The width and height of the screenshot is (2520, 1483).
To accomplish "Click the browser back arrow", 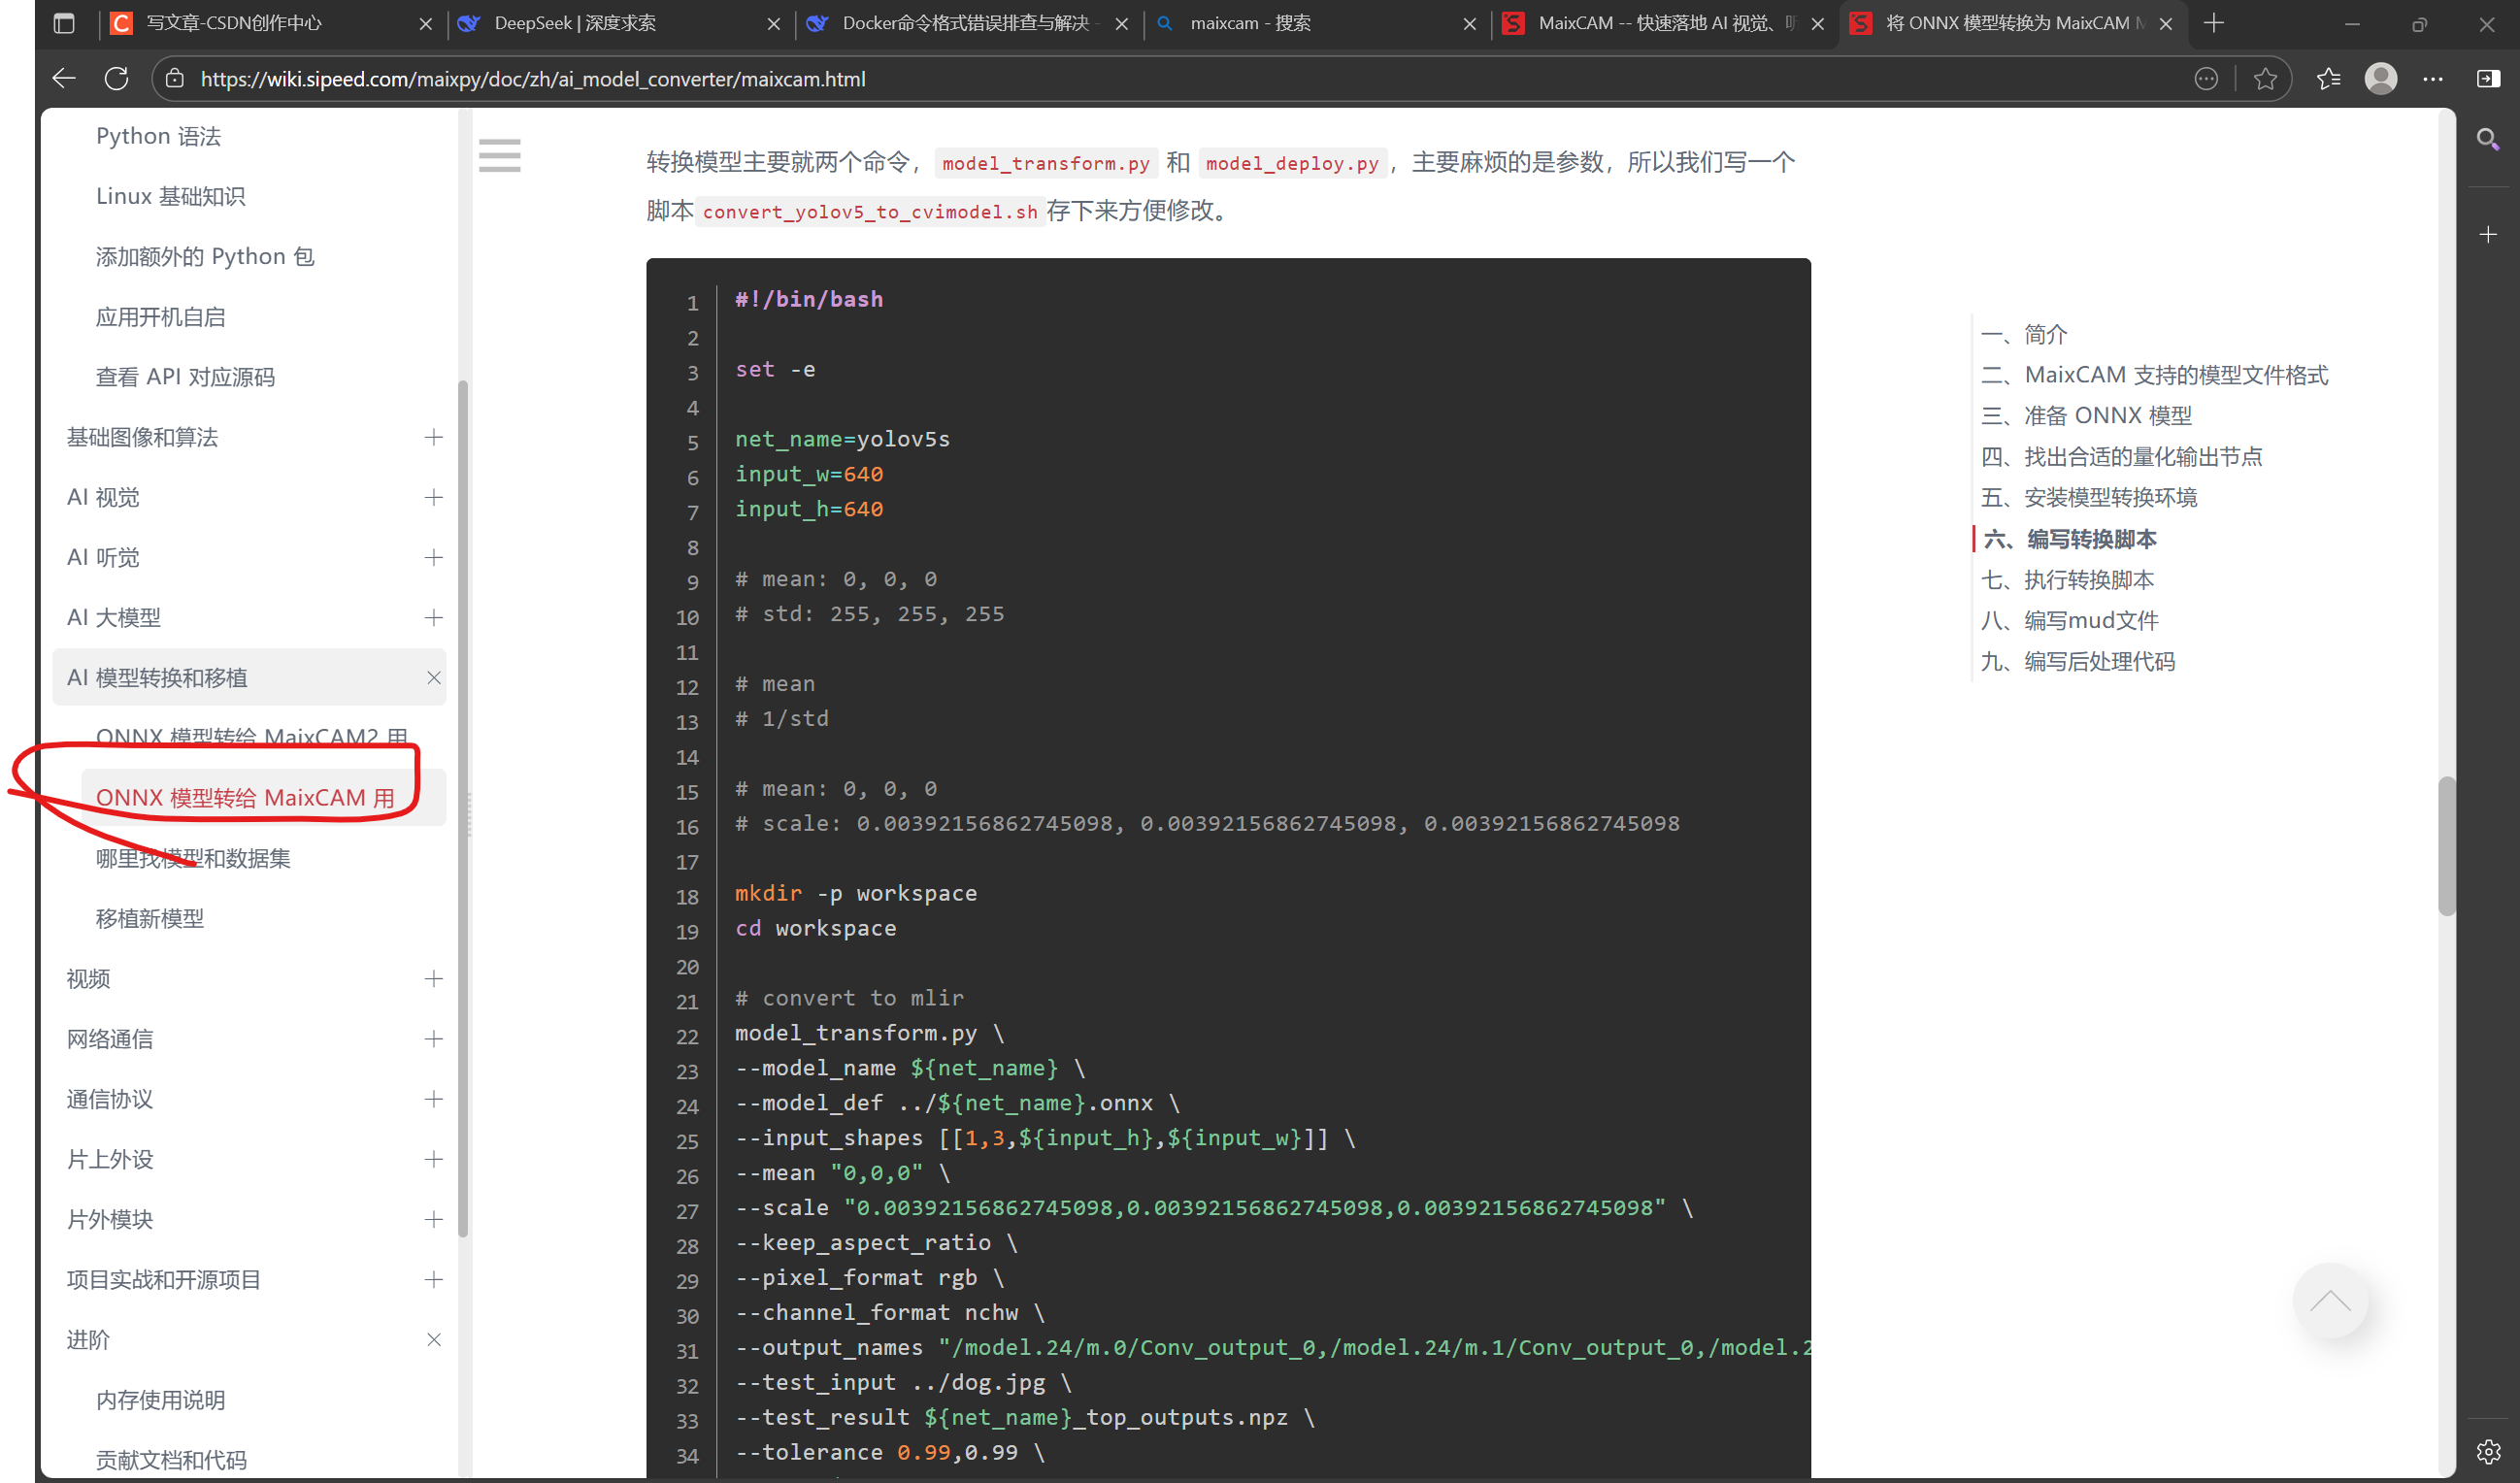I will click(64, 79).
